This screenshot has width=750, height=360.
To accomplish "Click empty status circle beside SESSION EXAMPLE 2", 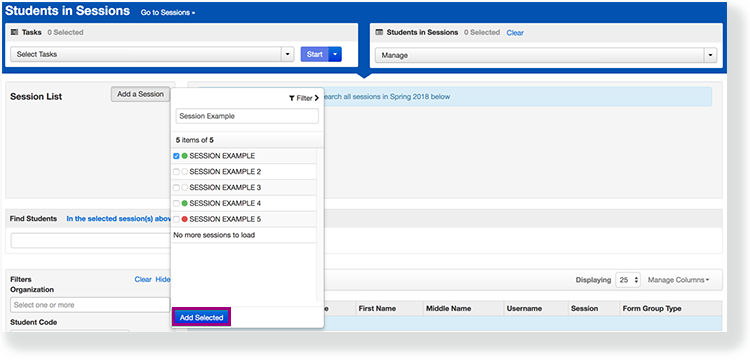I will [x=185, y=172].
